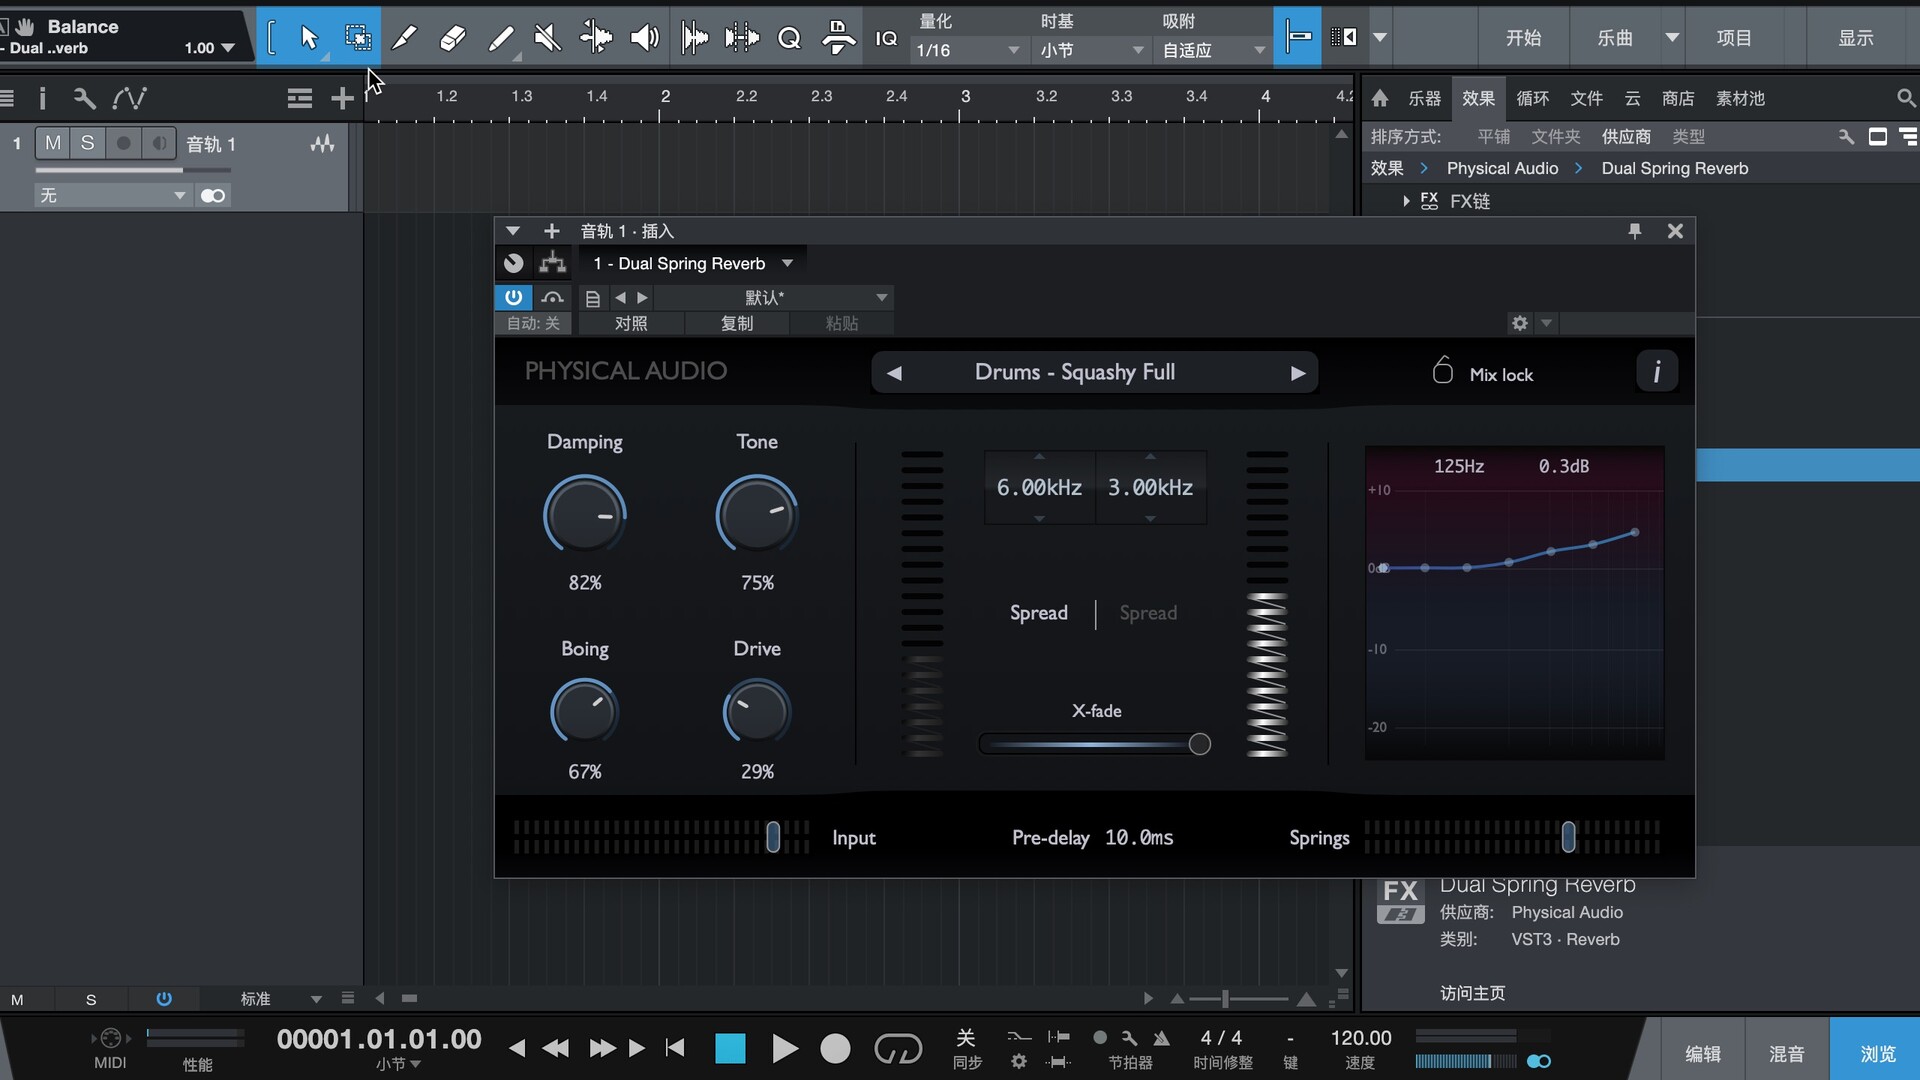Select the Listen speaker tool
Screen dimensions: 1920x1080
point(644,38)
